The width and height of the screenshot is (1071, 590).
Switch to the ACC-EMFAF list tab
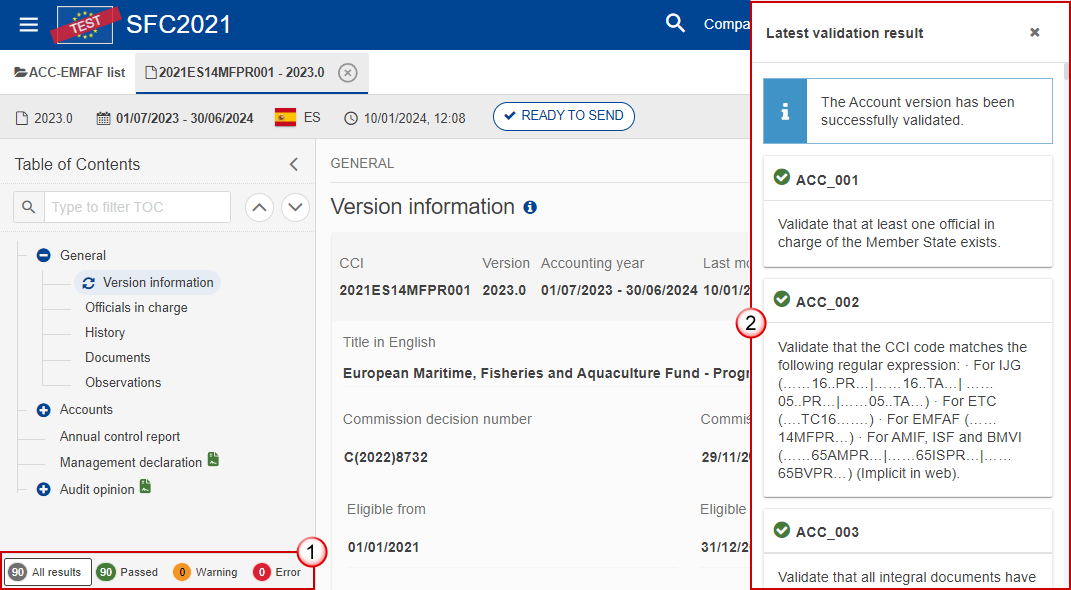(69, 72)
